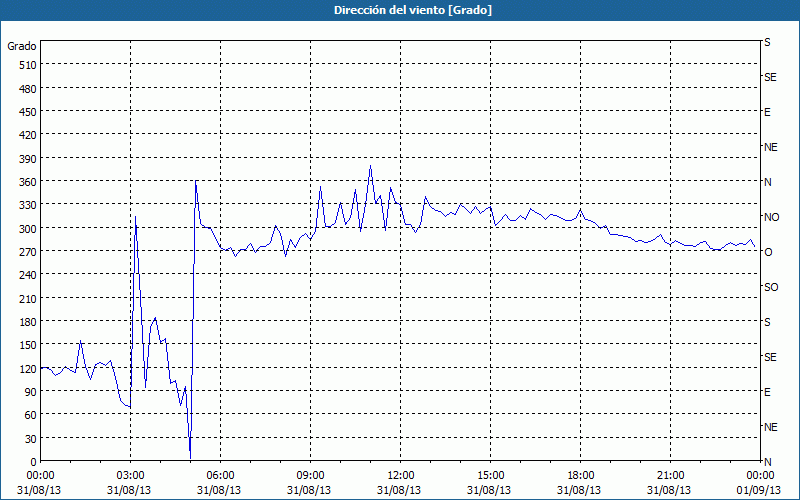The image size is (800, 500).
Task: Select the "31/08/13" date beneath 03:00
Action: point(129,490)
